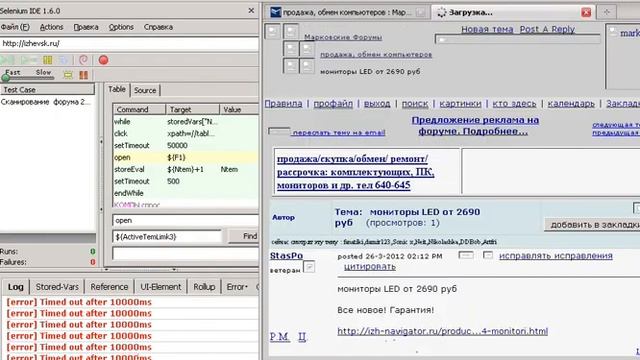The width and height of the screenshot is (640, 360).
Task: Open the 'поиск' search link
Action: (415, 104)
